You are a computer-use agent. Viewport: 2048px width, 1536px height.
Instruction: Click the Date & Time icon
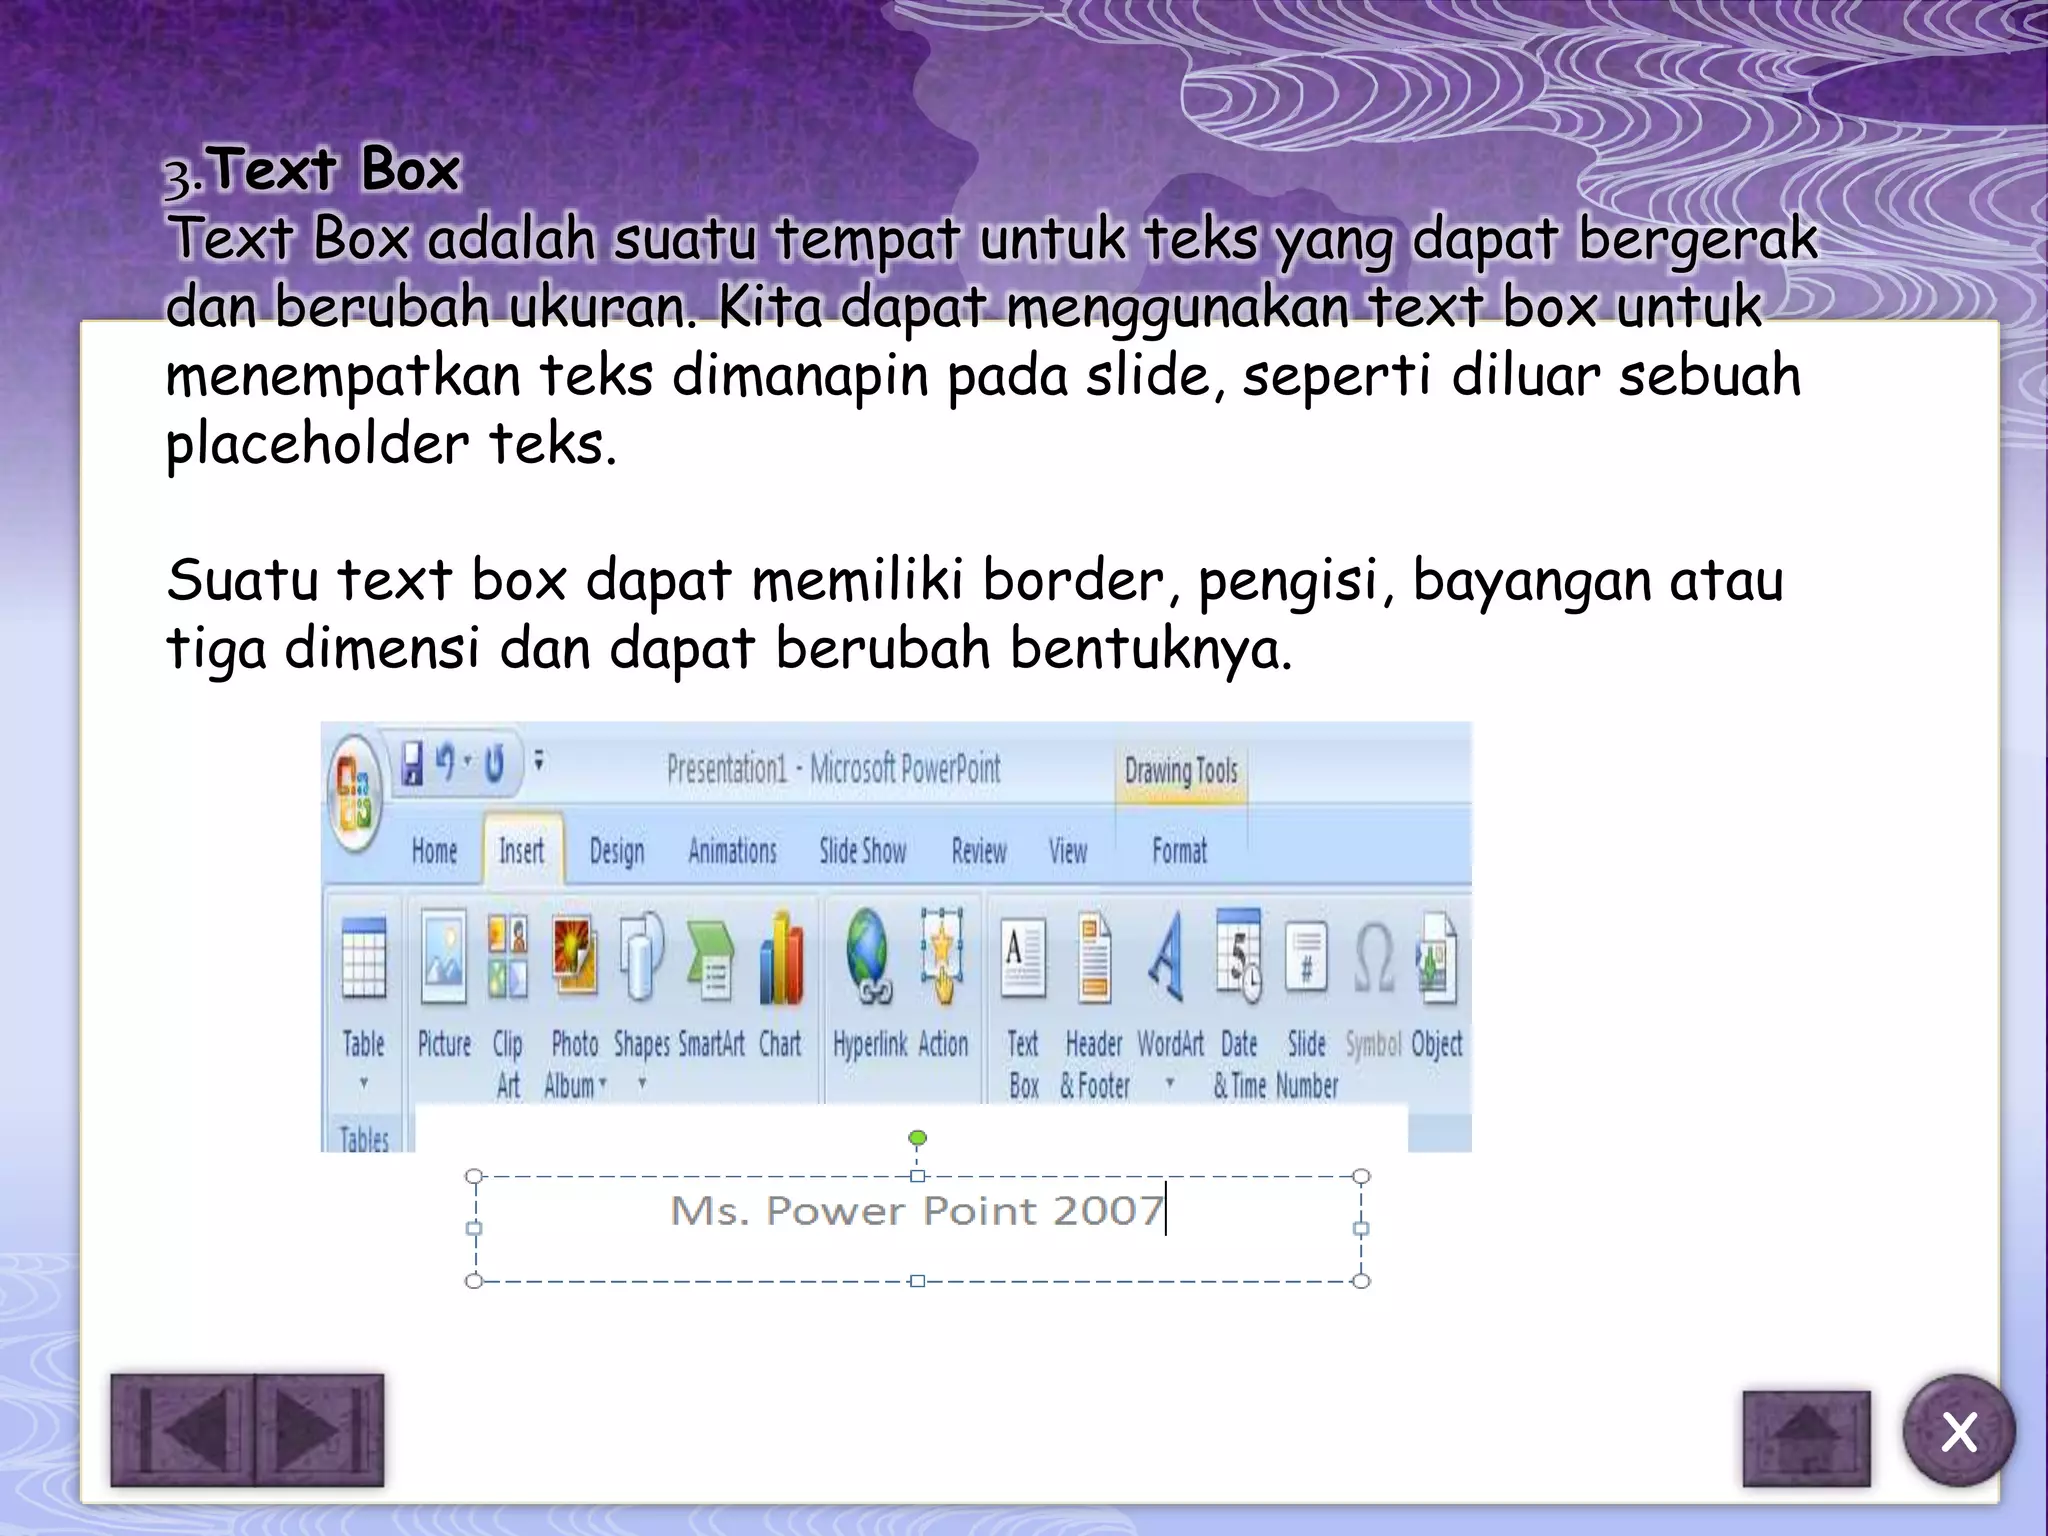1239,956
